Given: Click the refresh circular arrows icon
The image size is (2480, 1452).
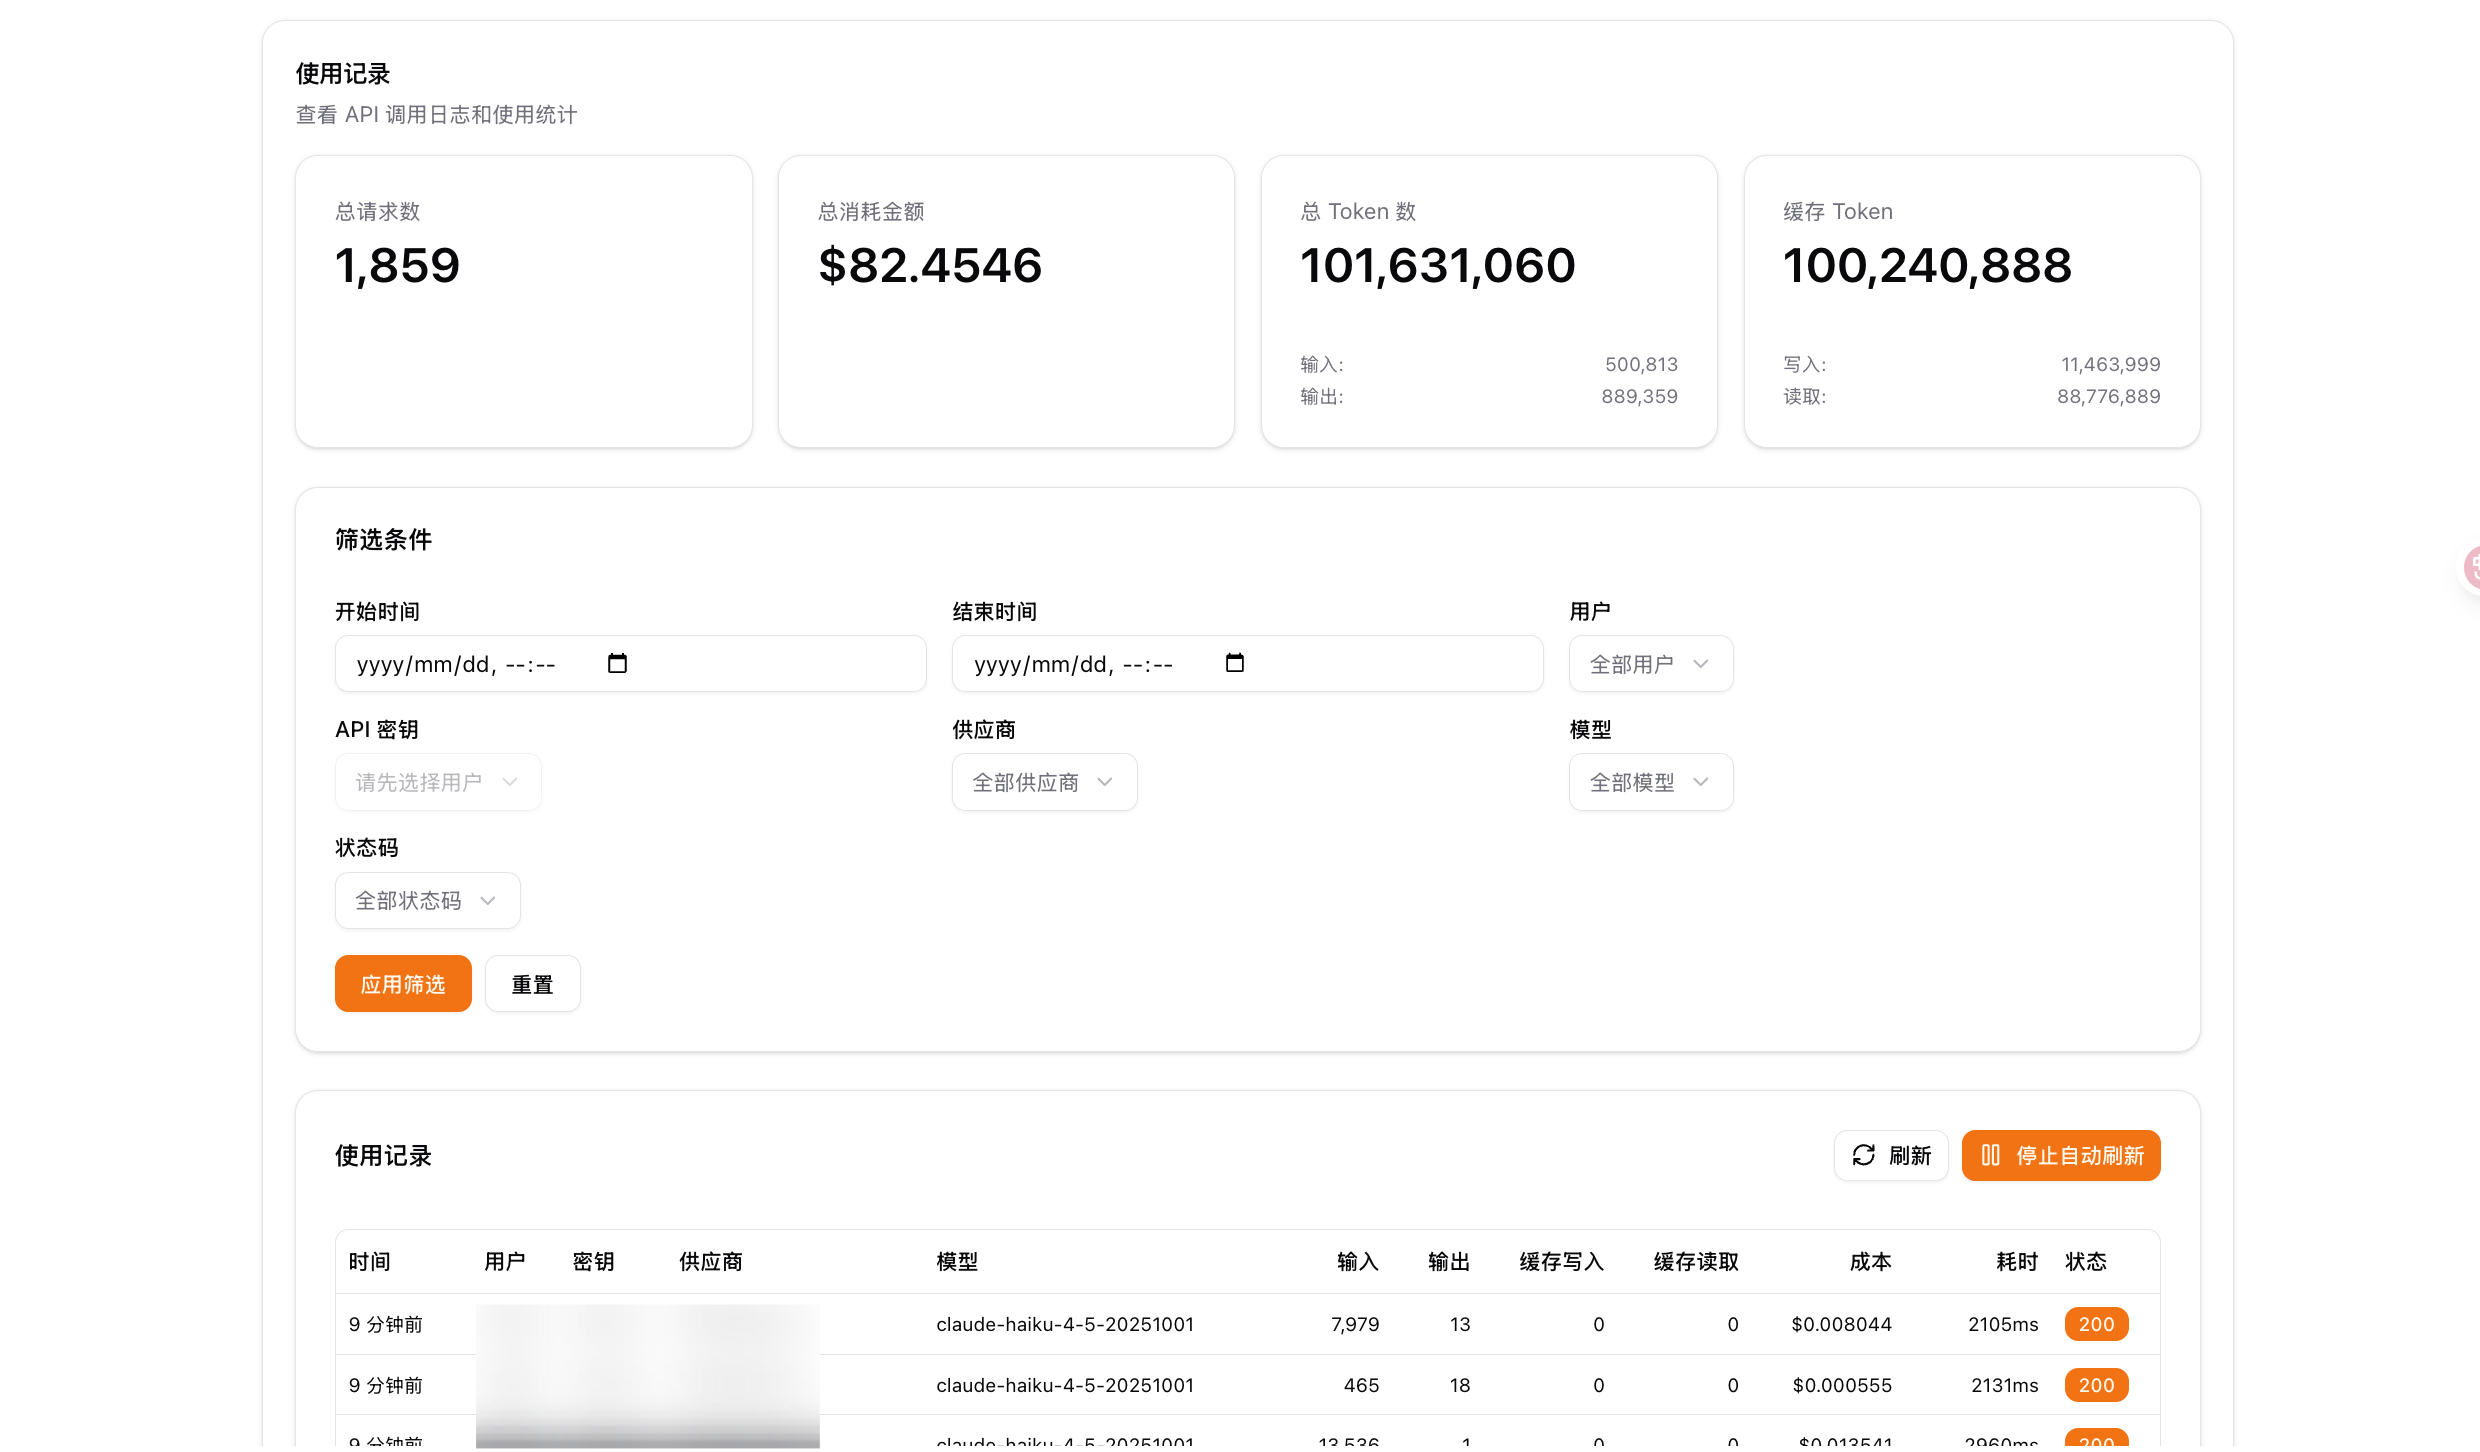Looking at the screenshot, I should click(1864, 1155).
